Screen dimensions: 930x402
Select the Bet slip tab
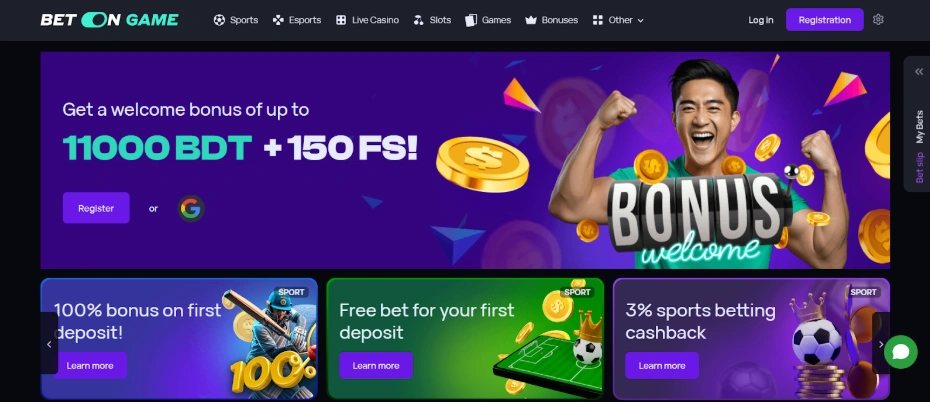pyautogui.click(x=920, y=168)
